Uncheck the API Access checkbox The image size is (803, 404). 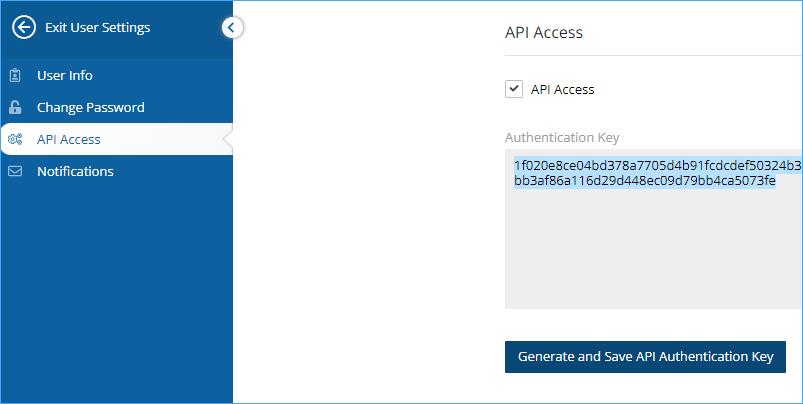[x=514, y=89]
